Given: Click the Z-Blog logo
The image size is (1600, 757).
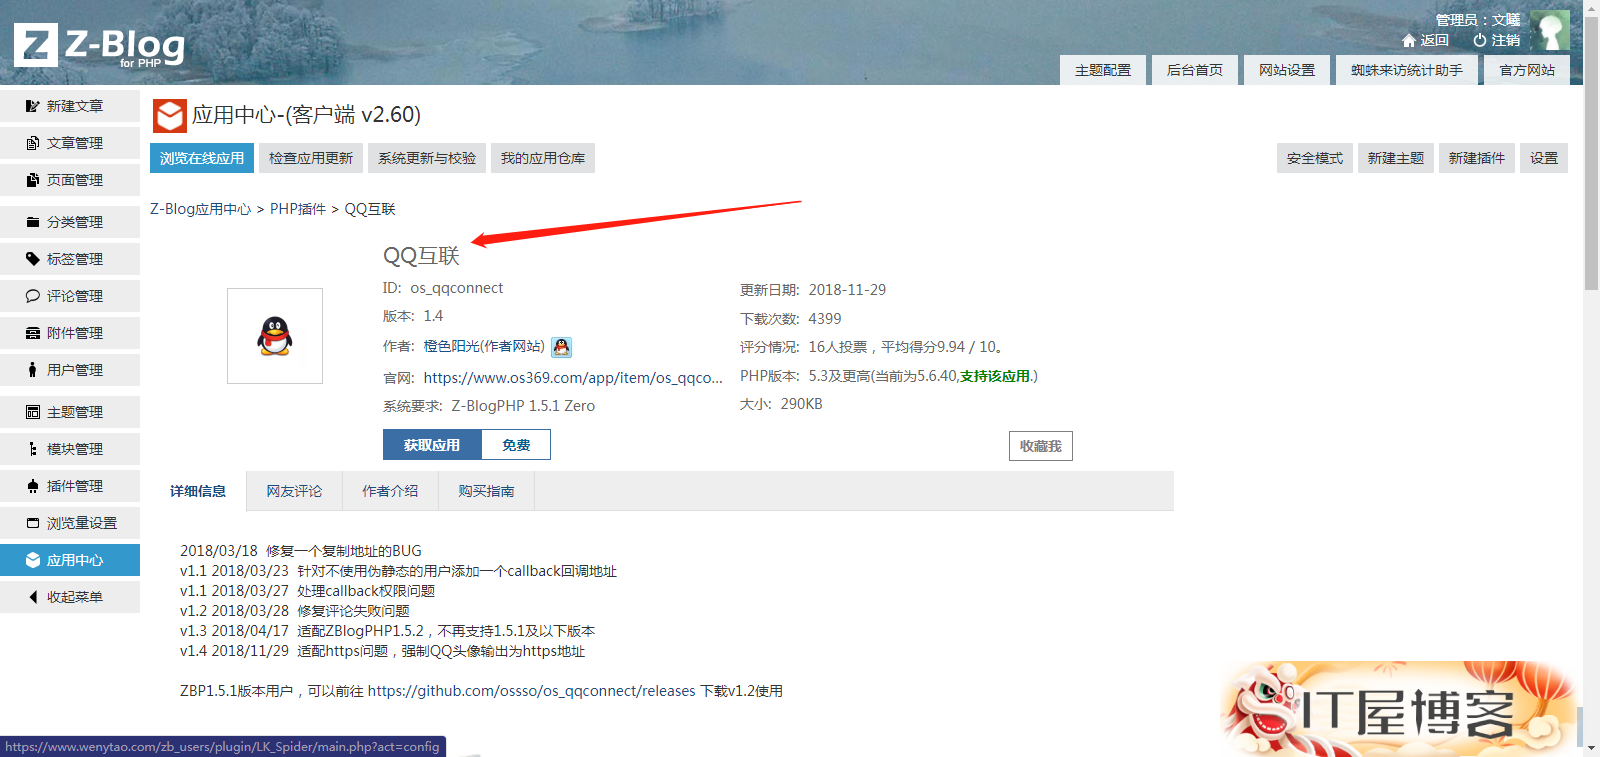Looking at the screenshot, I should tap(99, 46).
